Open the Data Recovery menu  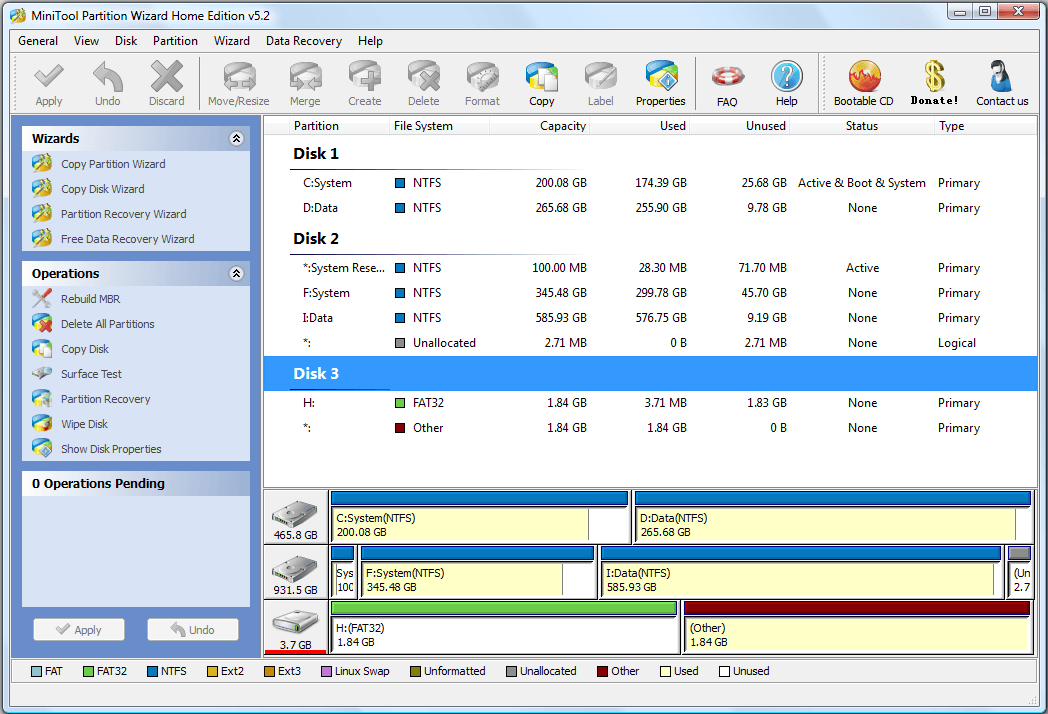pos(303,41)
